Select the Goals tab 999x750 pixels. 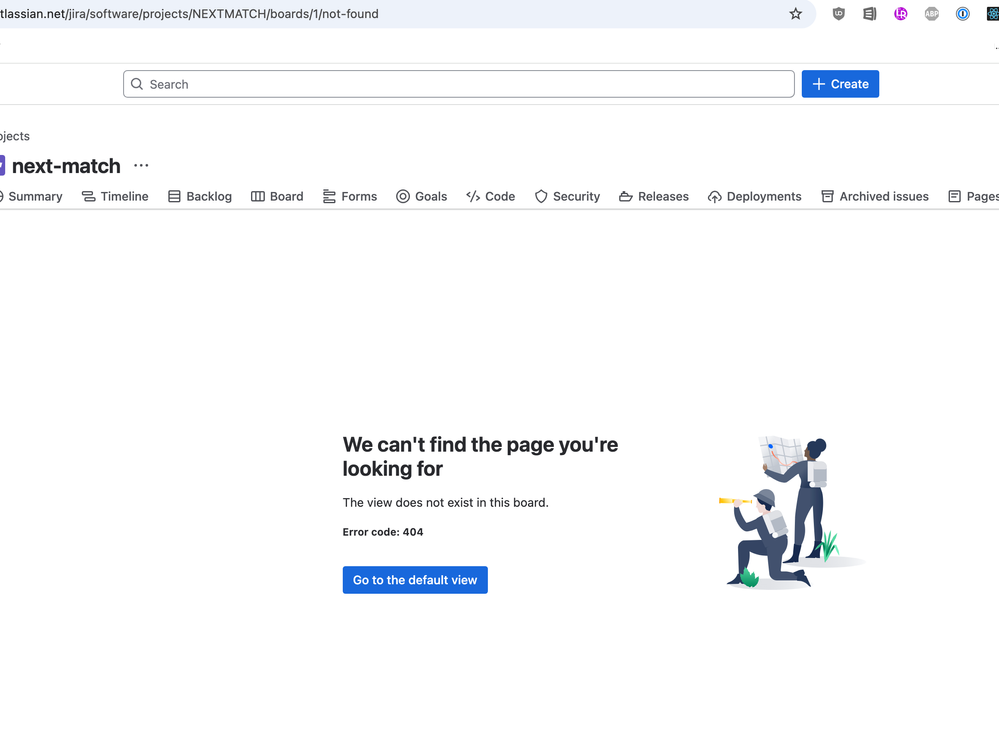point(422,196)
